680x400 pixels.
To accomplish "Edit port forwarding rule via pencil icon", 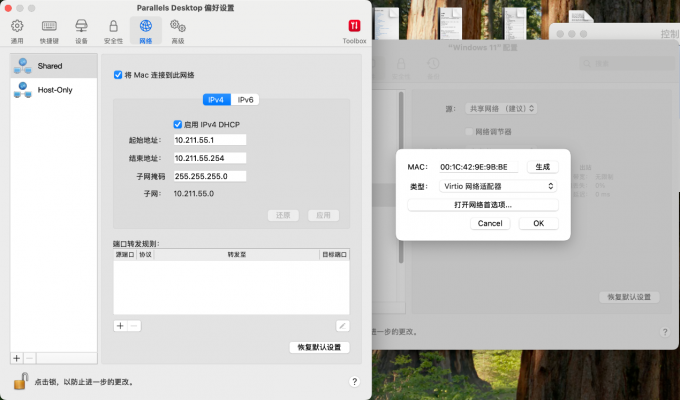I will click(x=343, y=326).
